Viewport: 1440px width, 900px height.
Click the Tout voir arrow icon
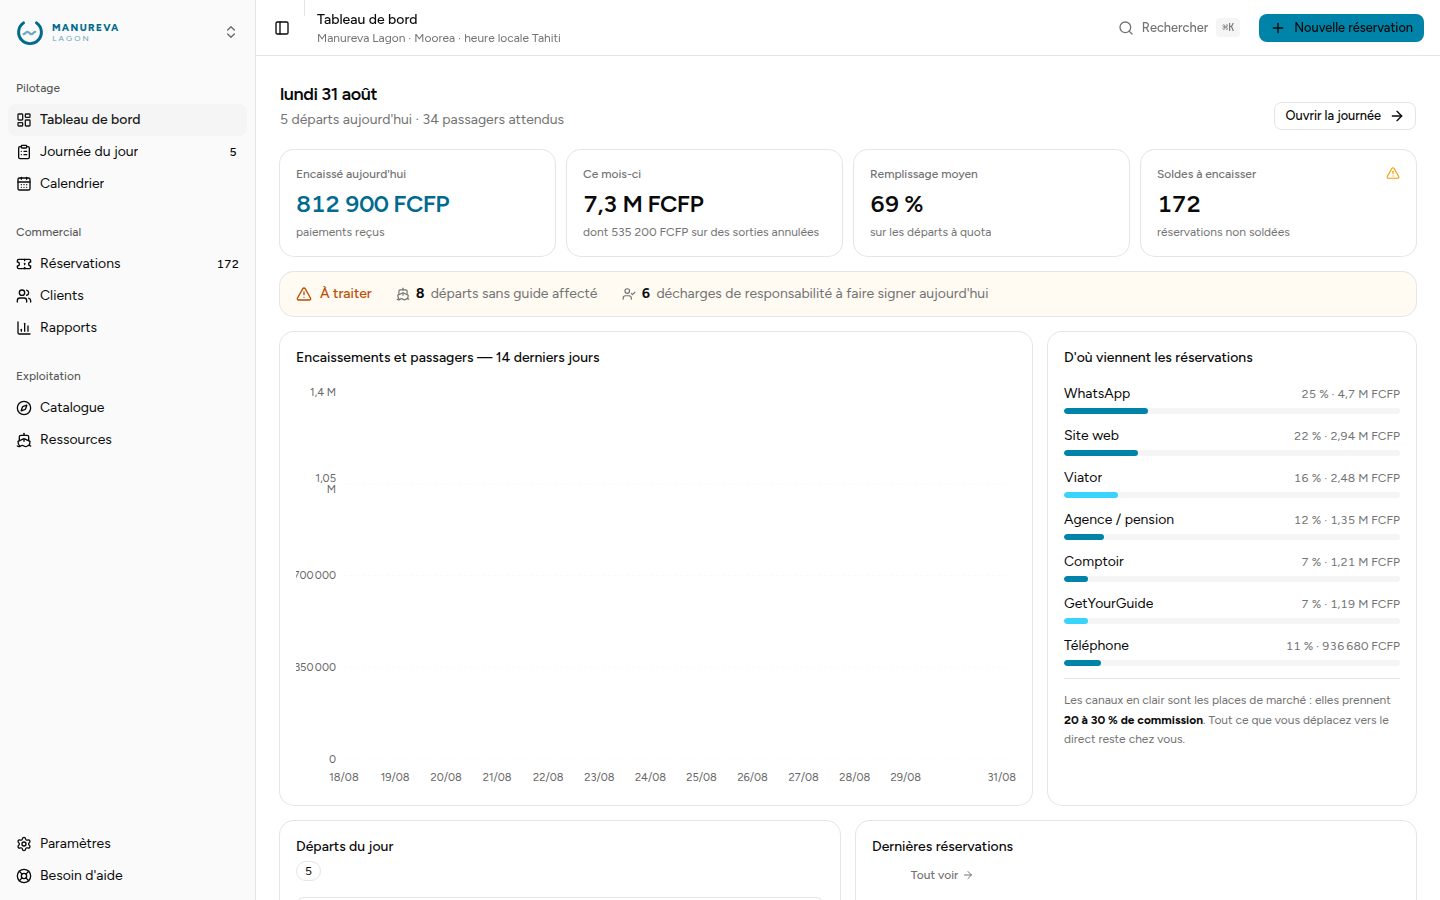point(968,875)
